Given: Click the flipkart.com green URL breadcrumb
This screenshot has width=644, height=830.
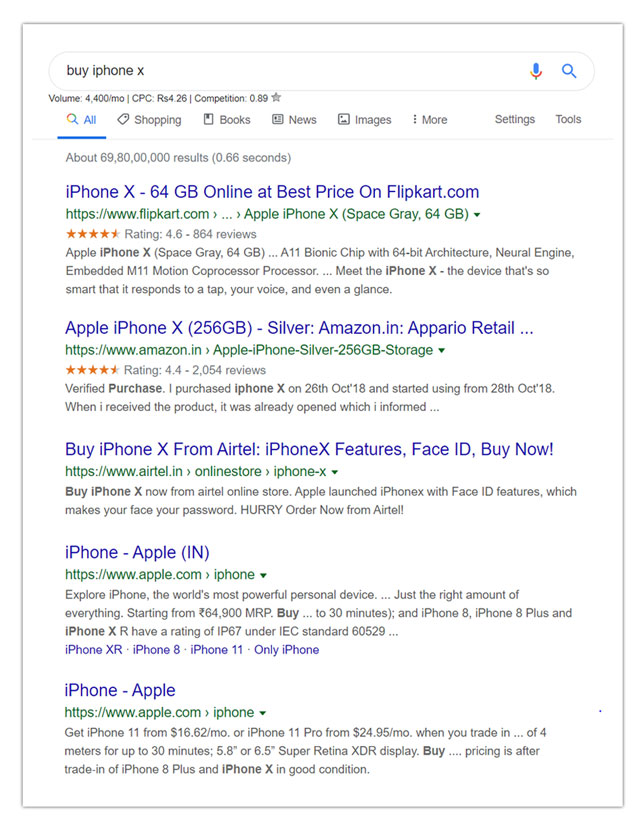Looking at the screenshot, I should coord(267,214).
